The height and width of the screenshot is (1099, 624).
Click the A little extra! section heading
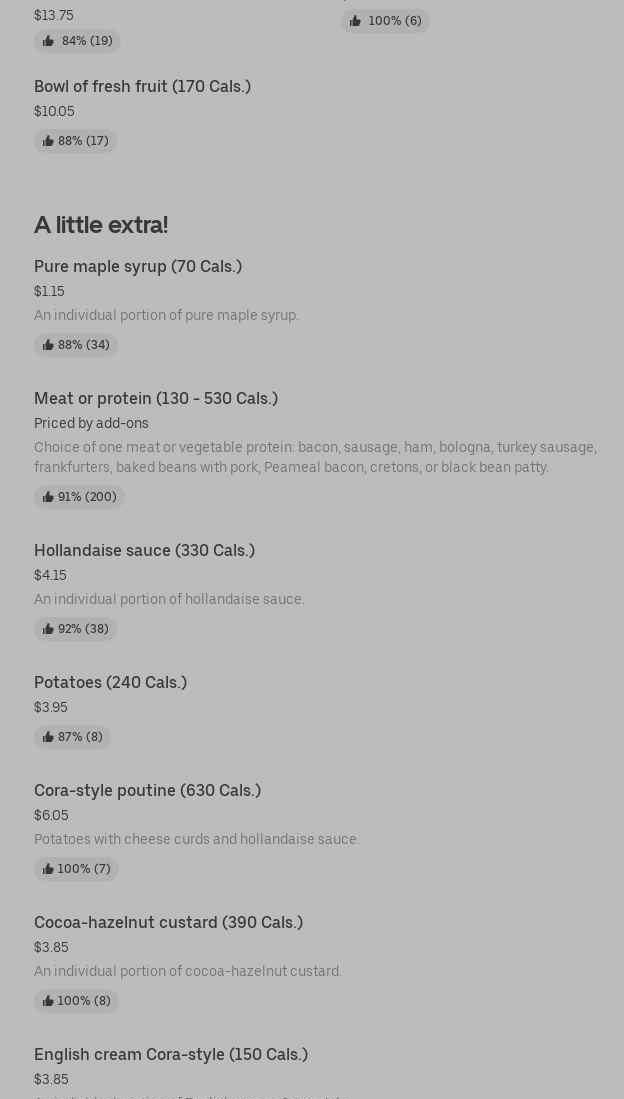coord(101,224)
